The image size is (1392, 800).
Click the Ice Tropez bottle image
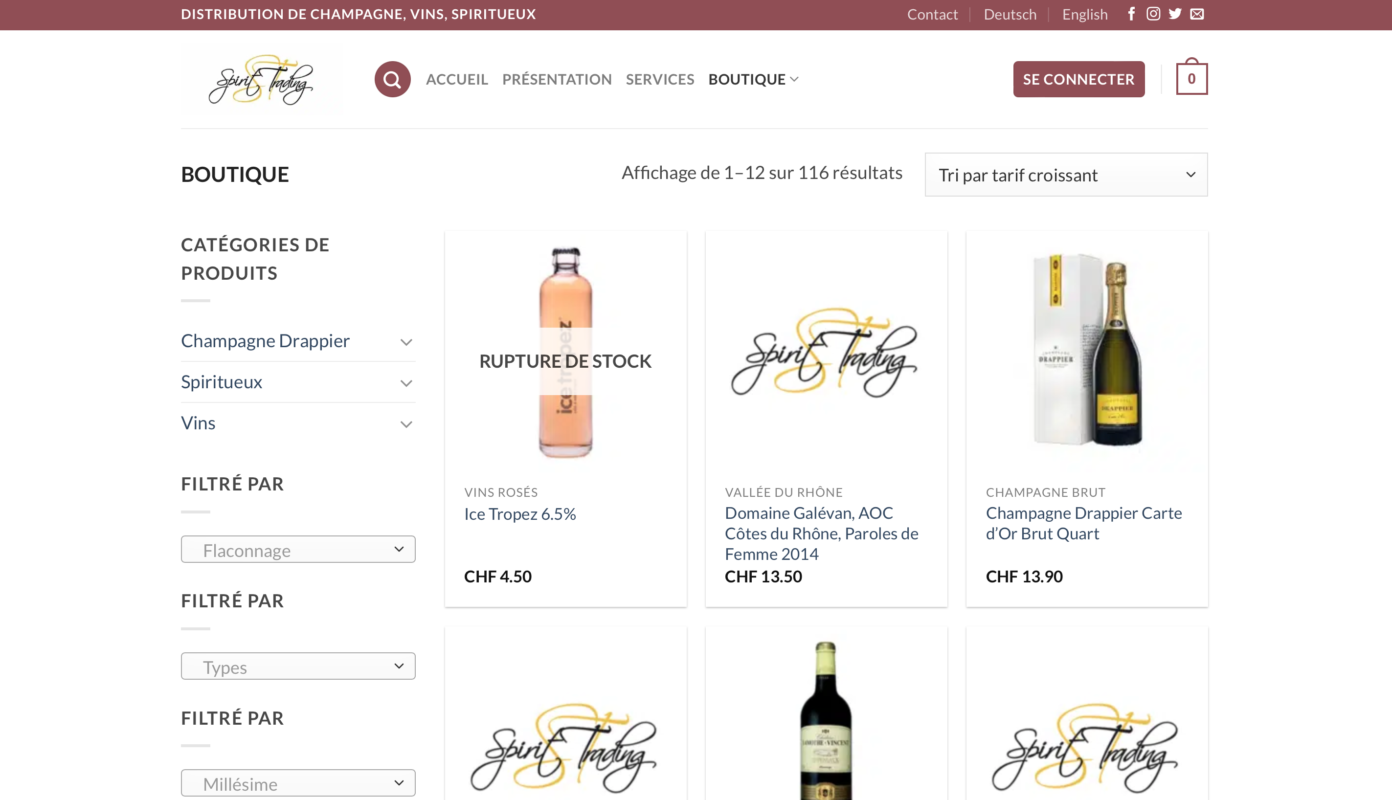(x=566, y=352)
